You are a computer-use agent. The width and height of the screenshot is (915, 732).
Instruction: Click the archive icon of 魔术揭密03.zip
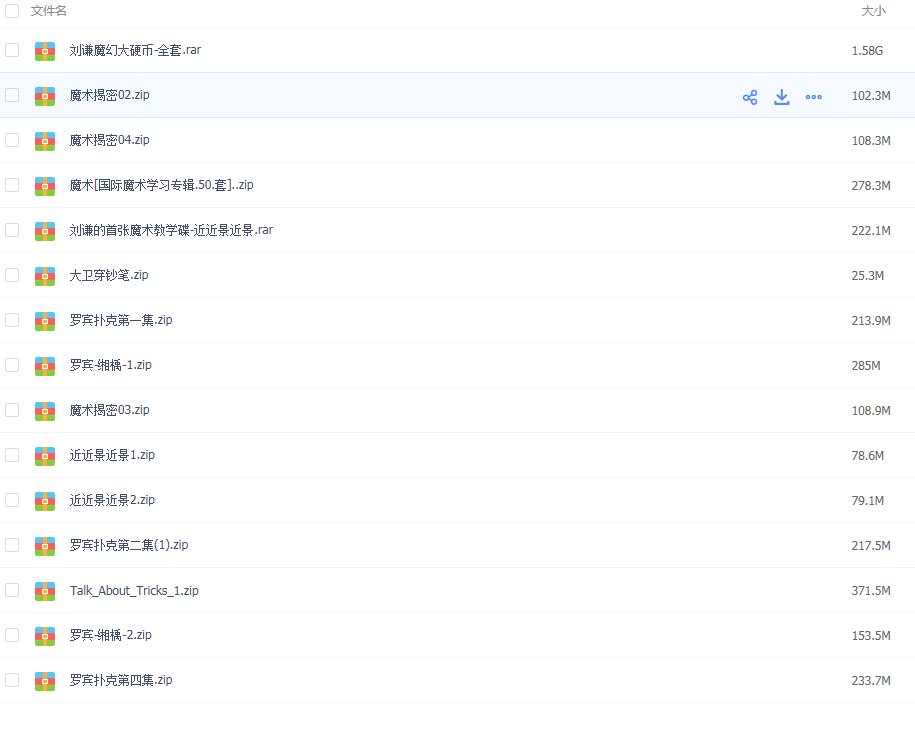click(45, 411)
